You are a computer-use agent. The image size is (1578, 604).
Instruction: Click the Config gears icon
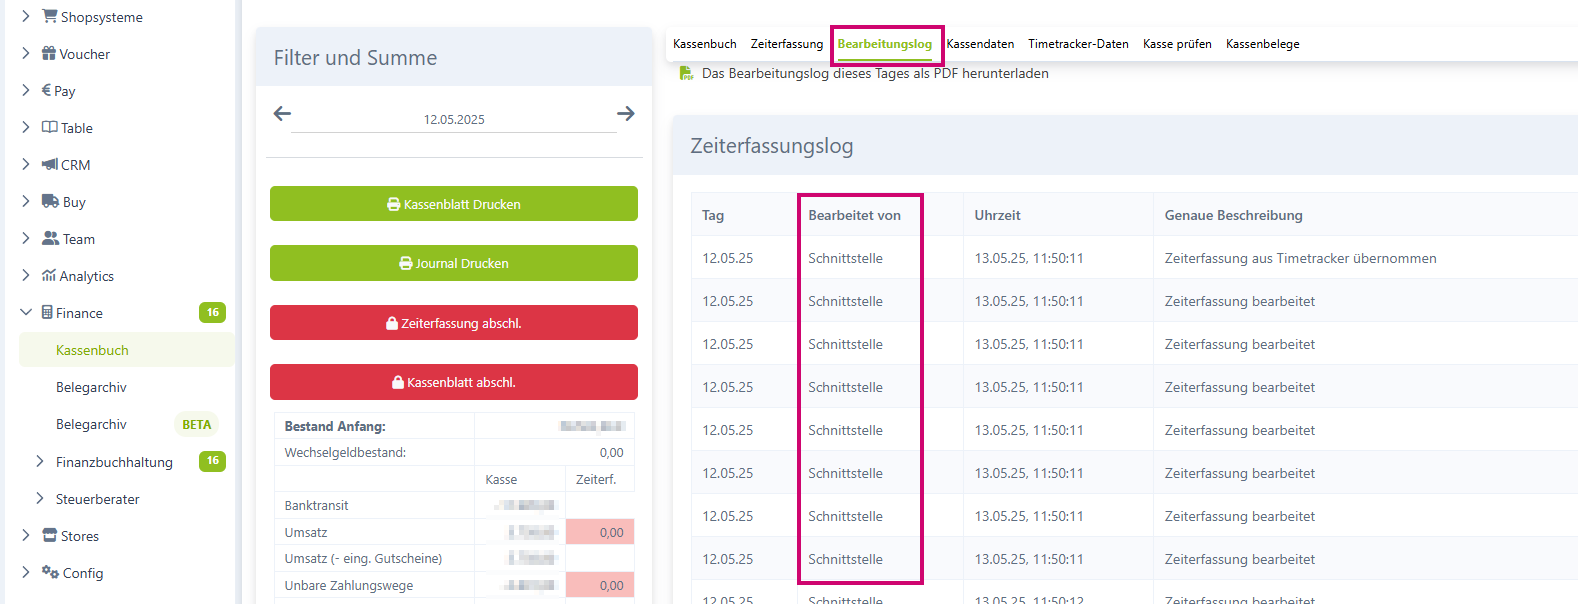pyautogui.click(x=50, y=572)
